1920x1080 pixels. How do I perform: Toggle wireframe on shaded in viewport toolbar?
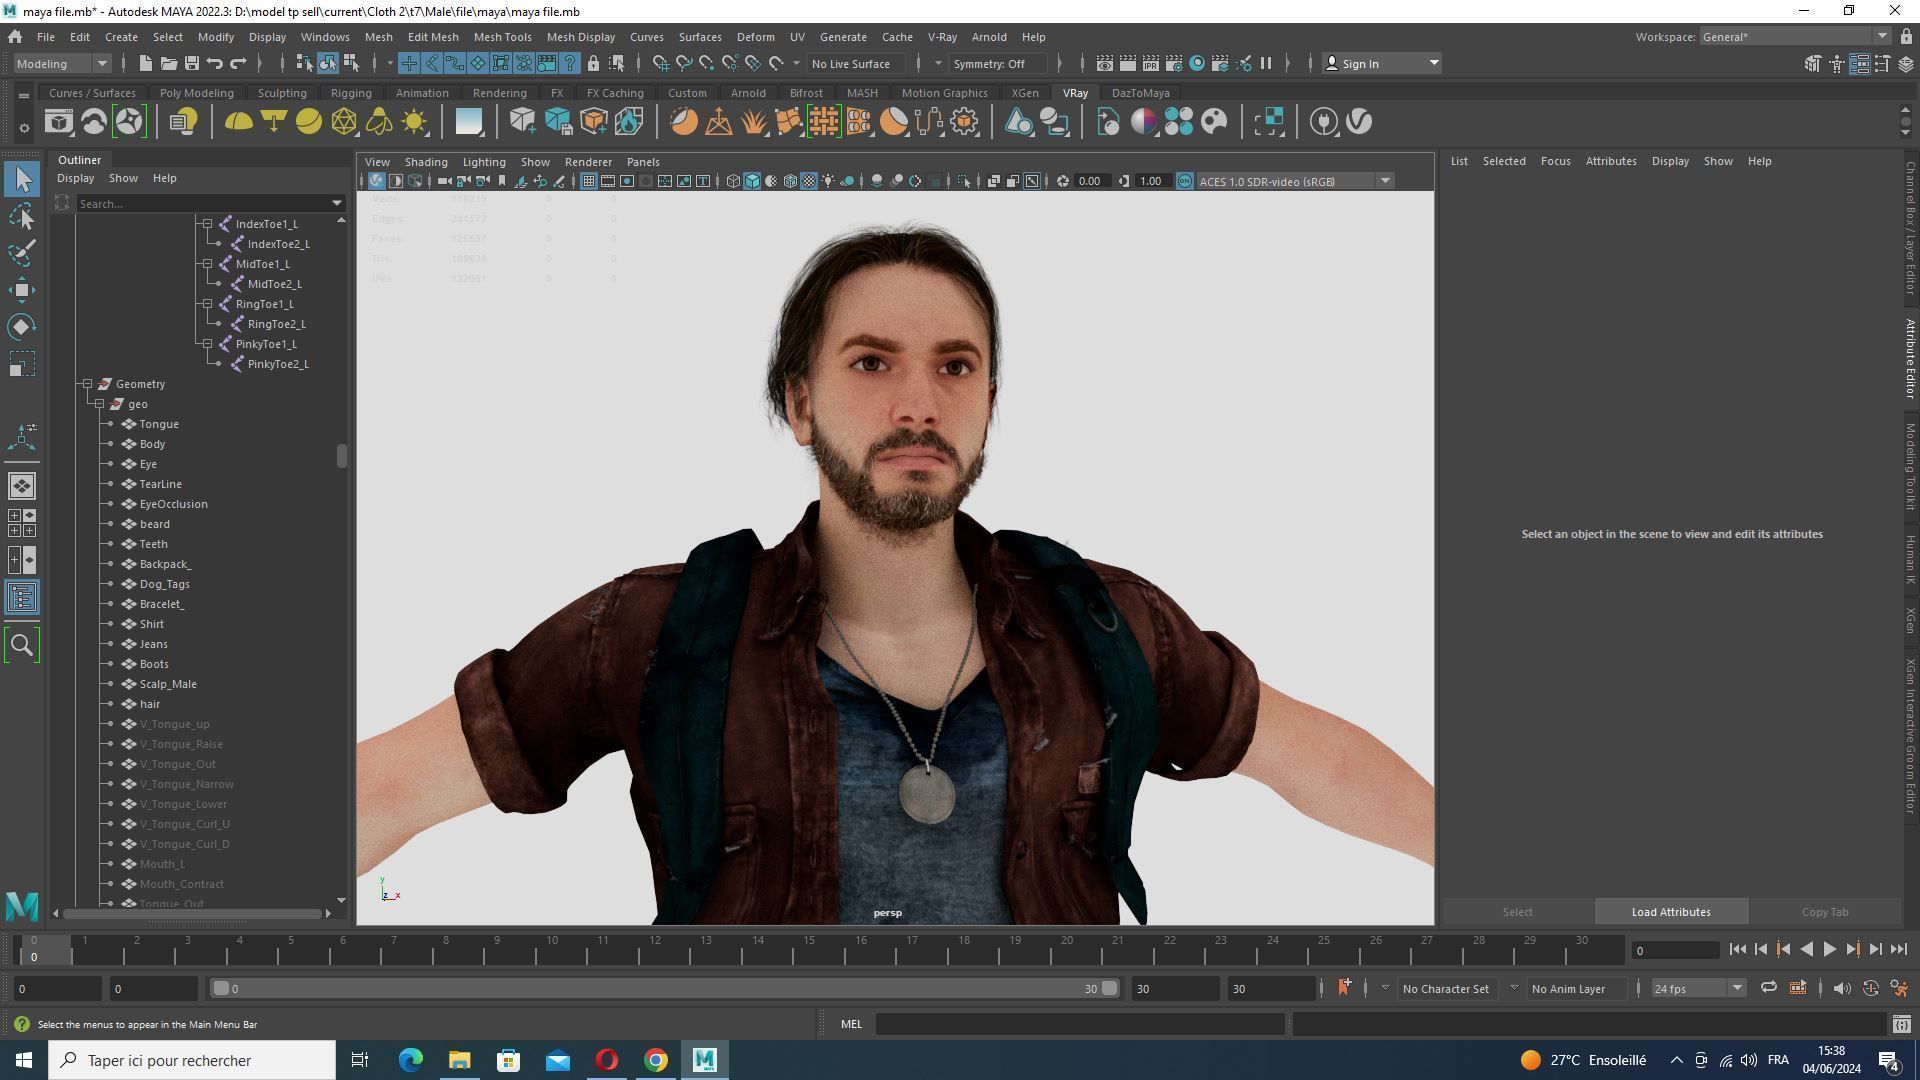790,181
